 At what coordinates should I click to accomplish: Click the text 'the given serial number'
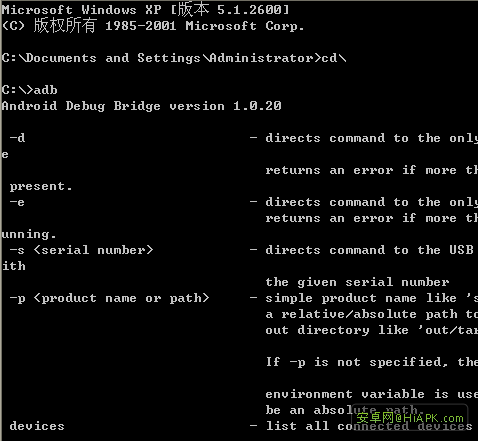click(357, 282)
